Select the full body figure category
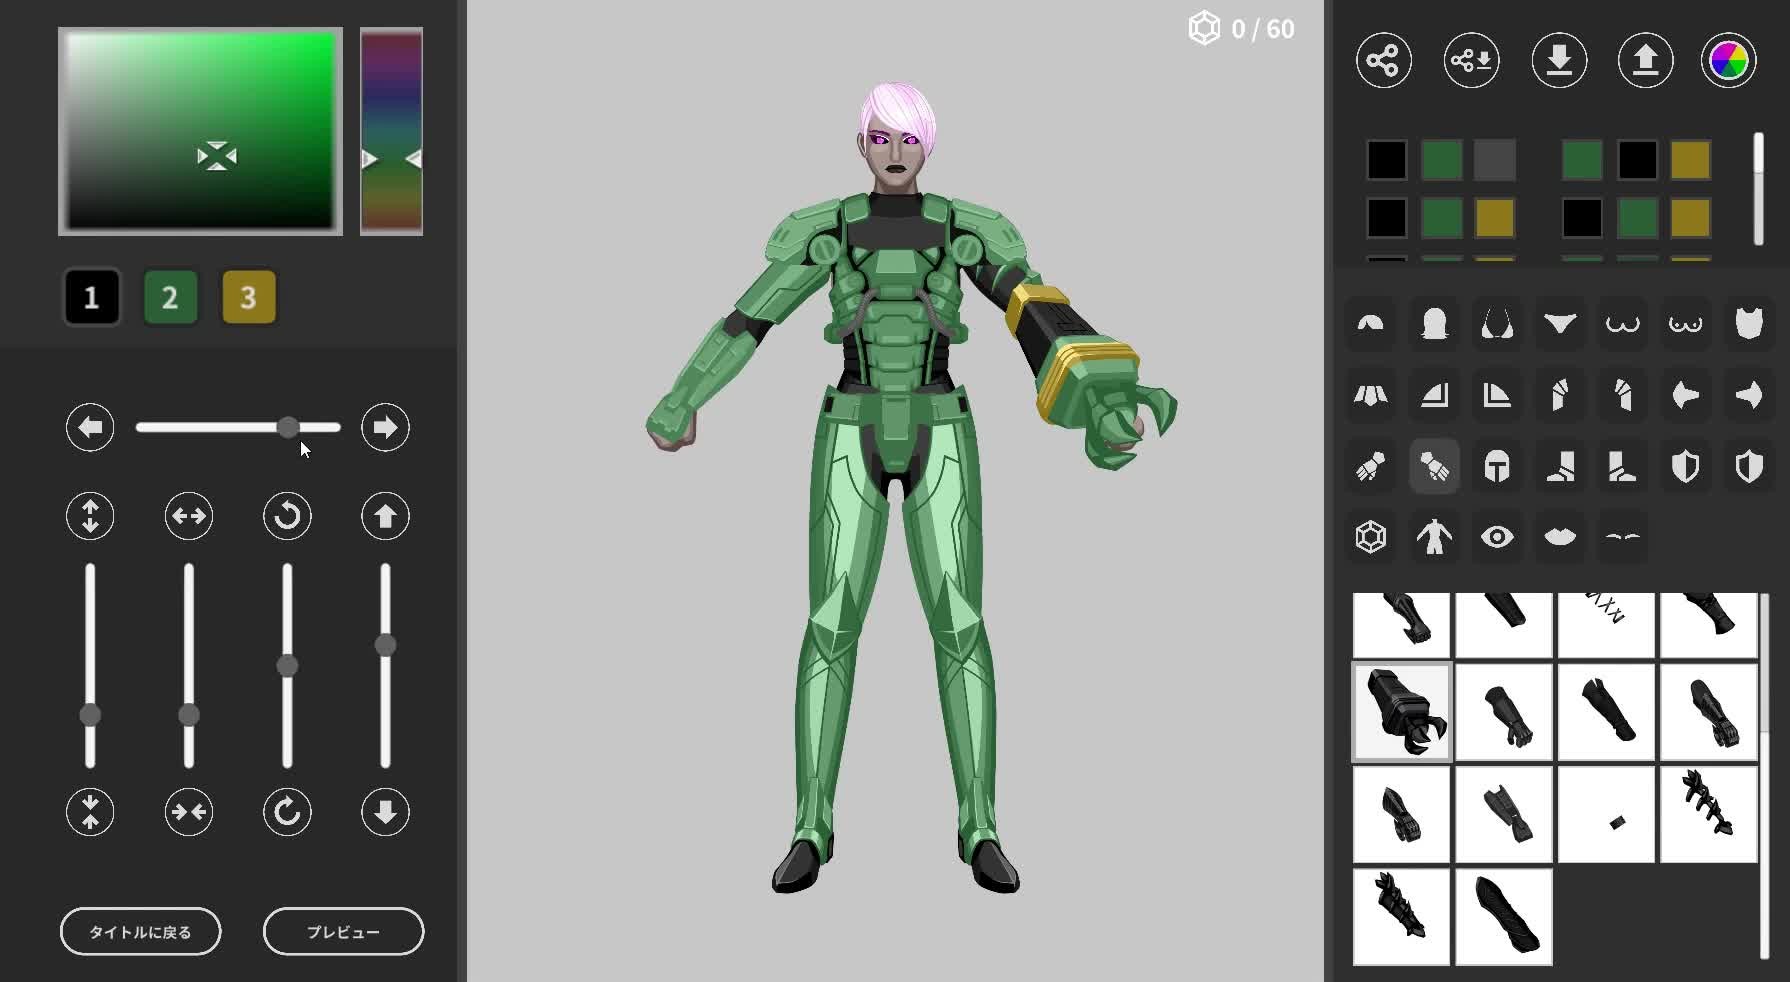The image size is (1790, 982). tap(1434, 537)
